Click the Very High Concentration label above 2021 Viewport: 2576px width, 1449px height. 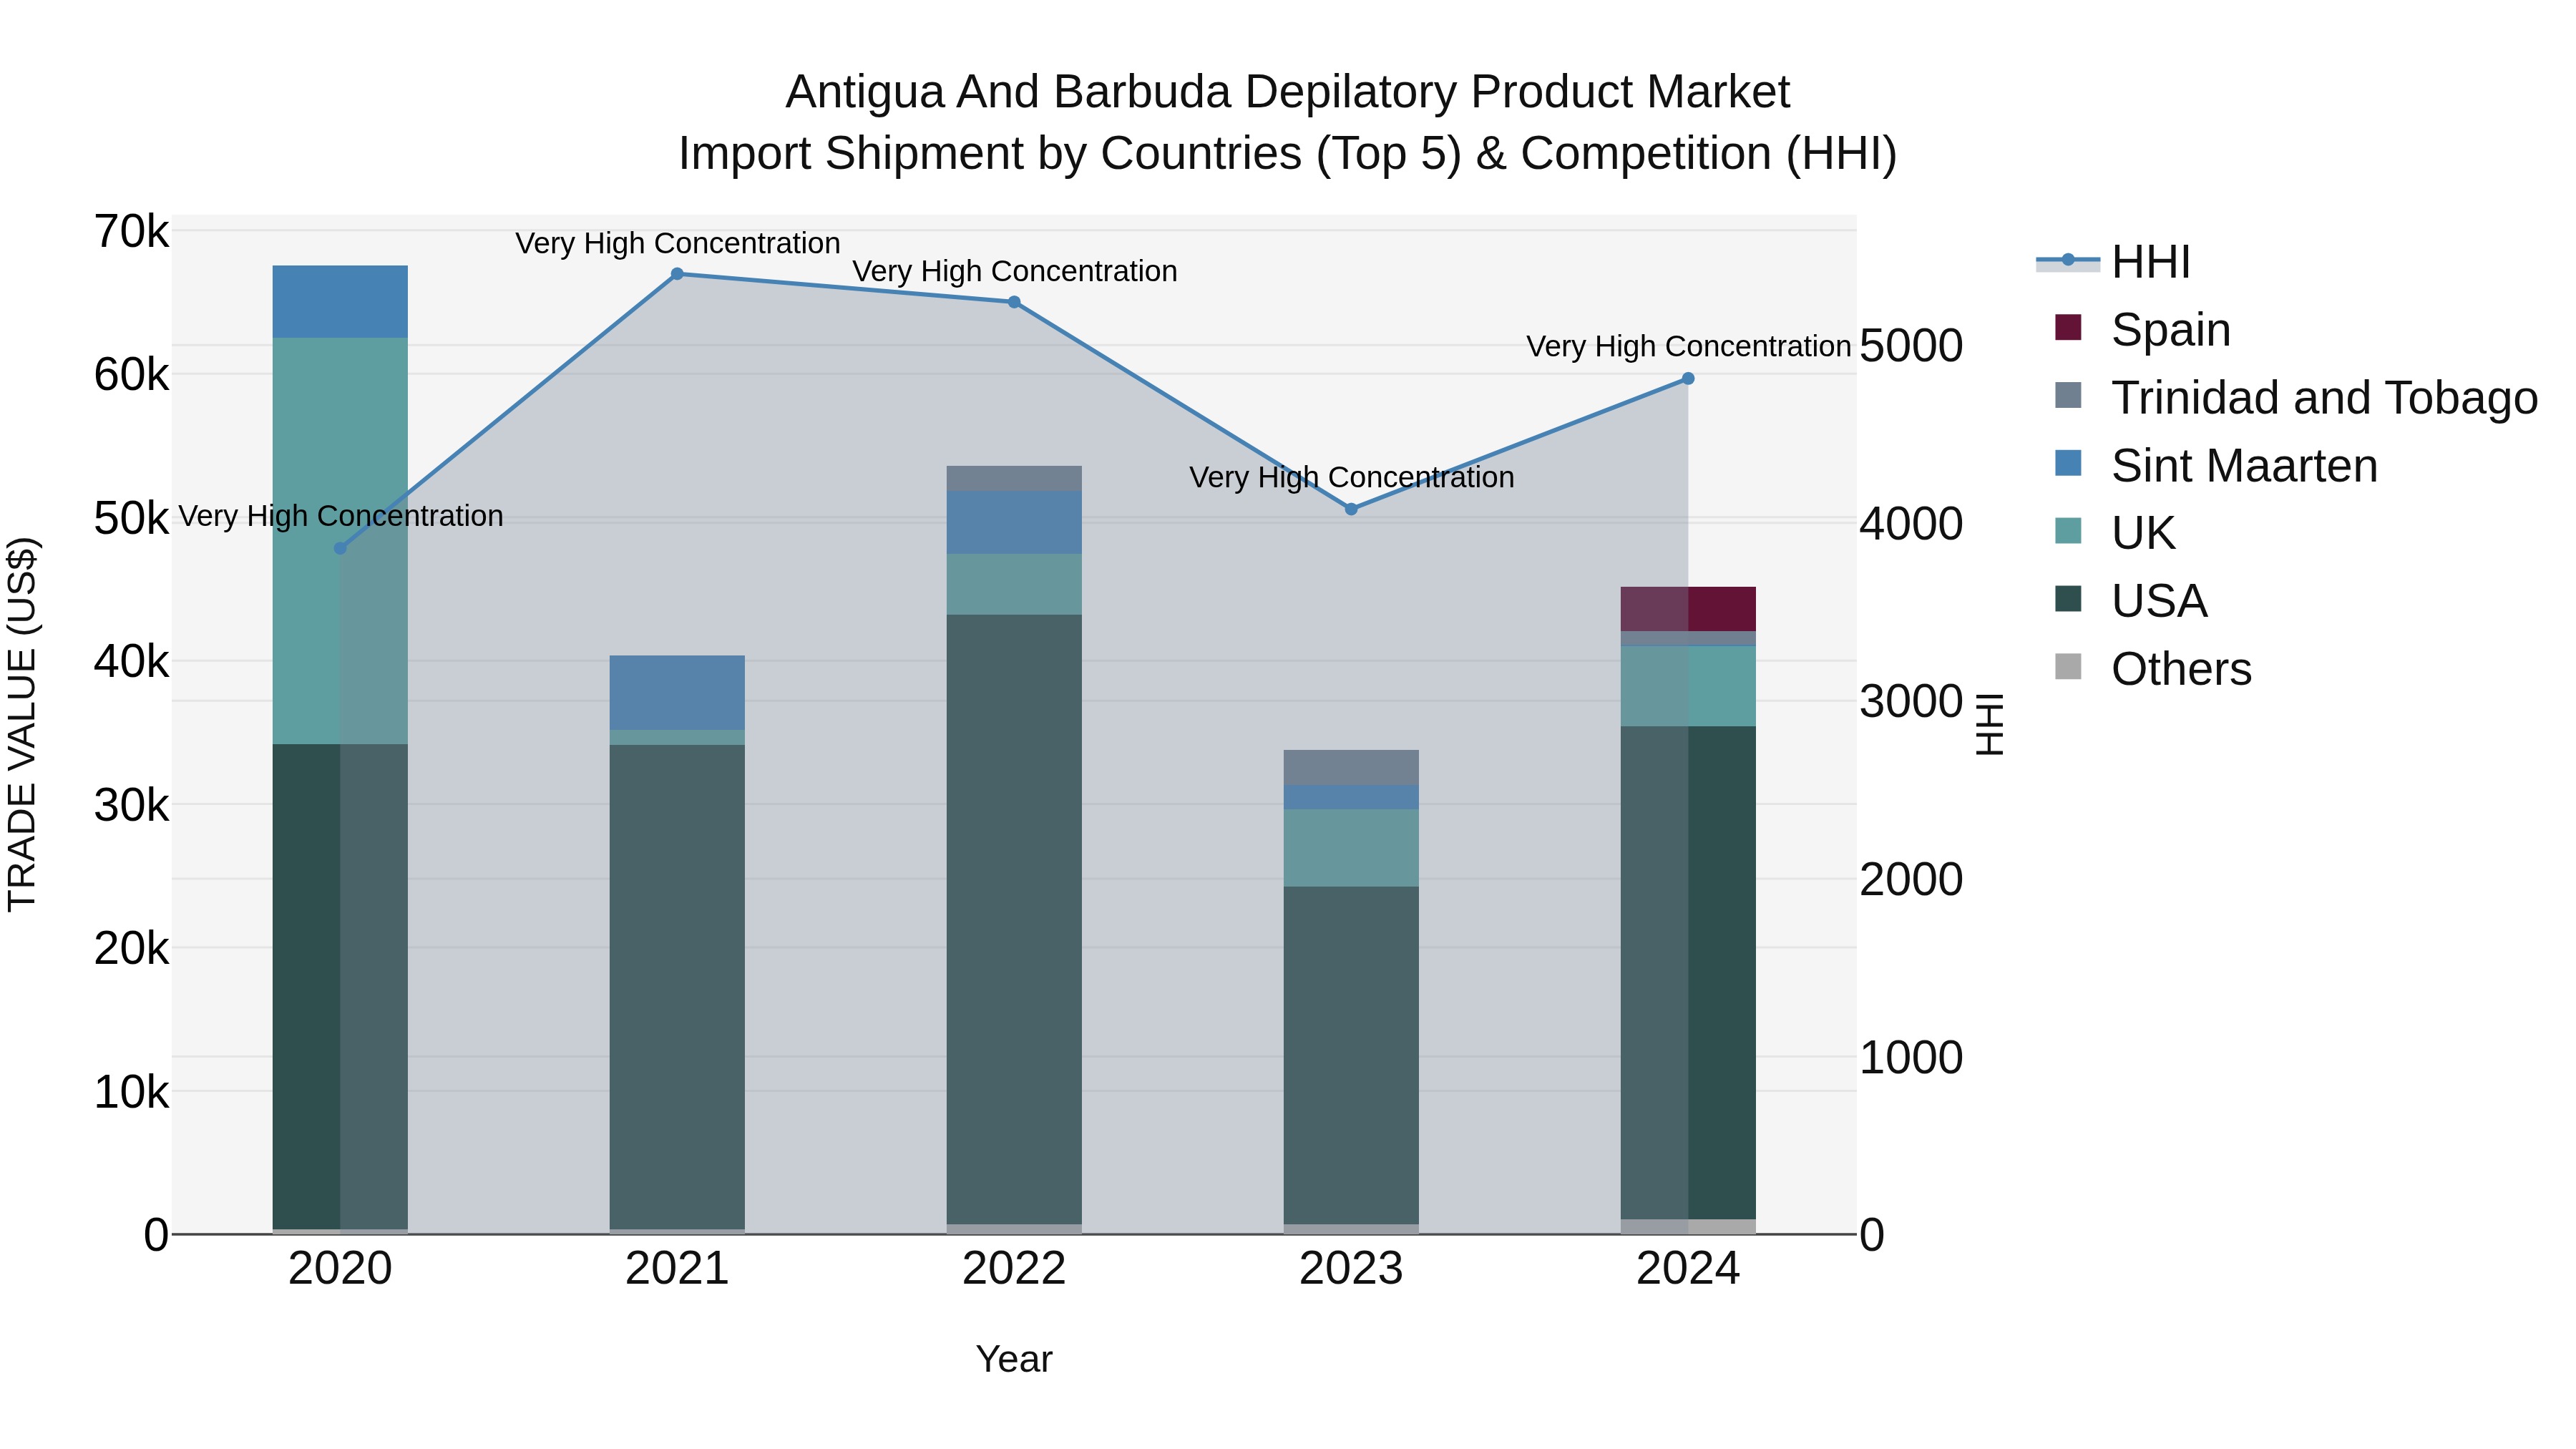(x=677, y=243)
